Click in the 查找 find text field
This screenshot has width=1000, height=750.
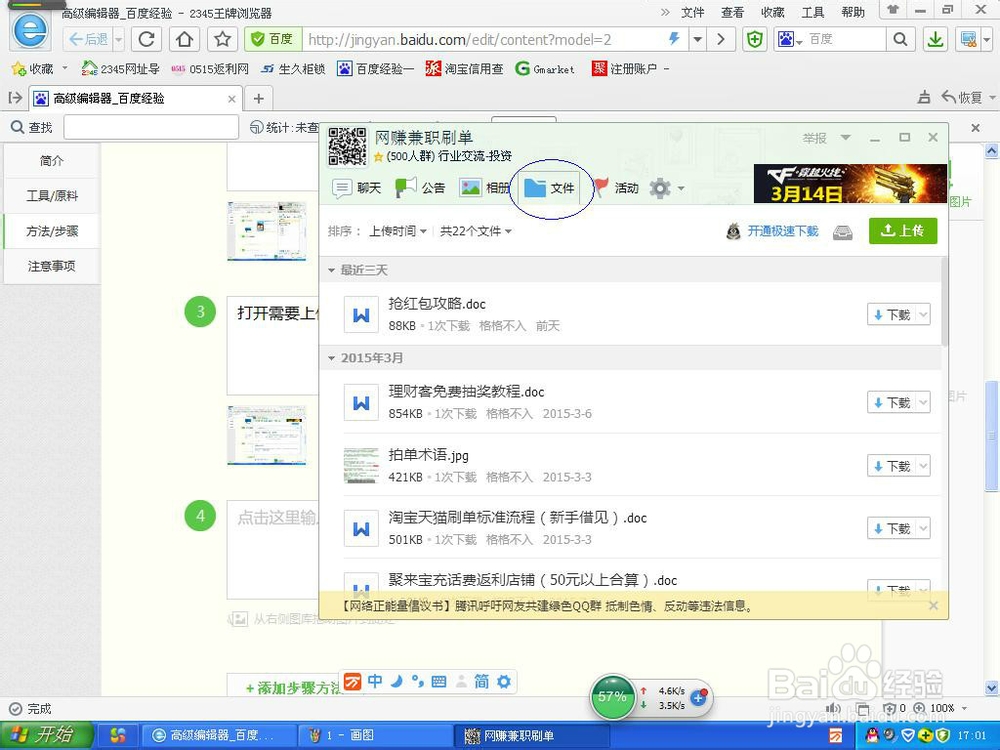coord(151,128)
